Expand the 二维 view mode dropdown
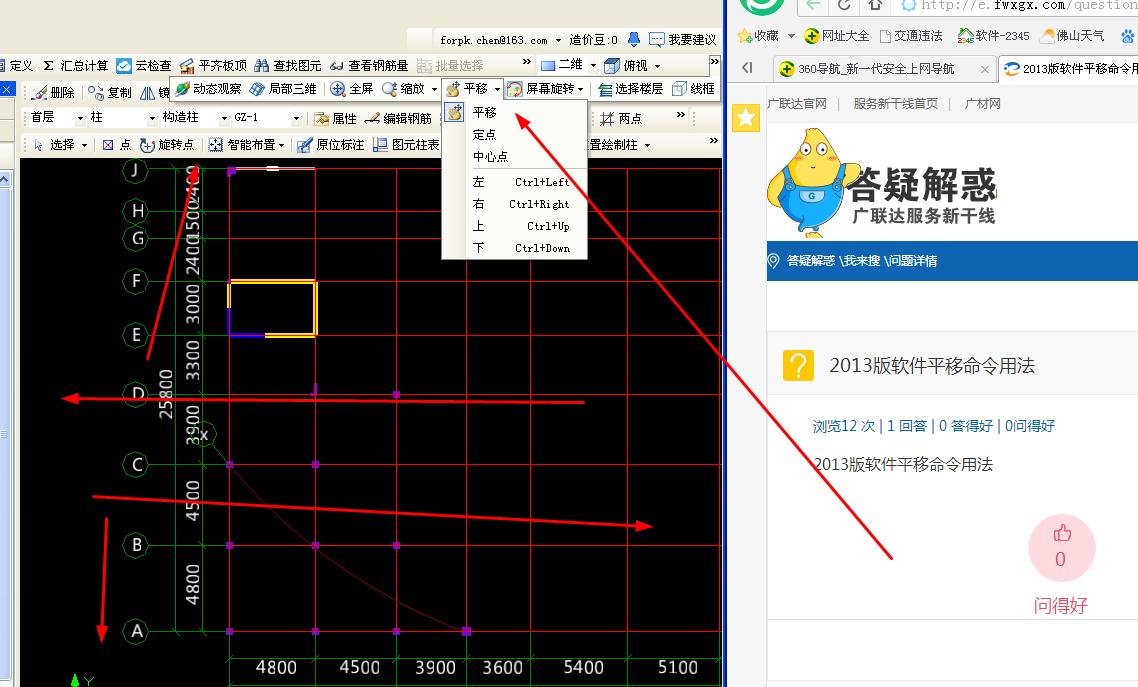This screenshot has height=687, width=1138. pyautogui.click(x=593, y=65)
